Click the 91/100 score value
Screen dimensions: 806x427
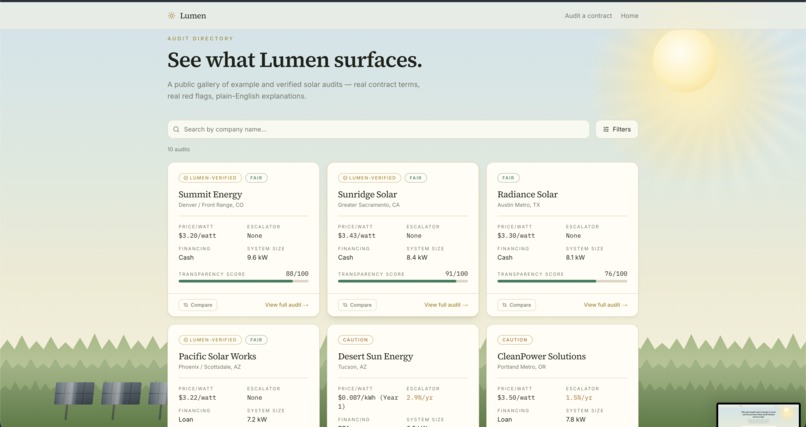point(456,274)
